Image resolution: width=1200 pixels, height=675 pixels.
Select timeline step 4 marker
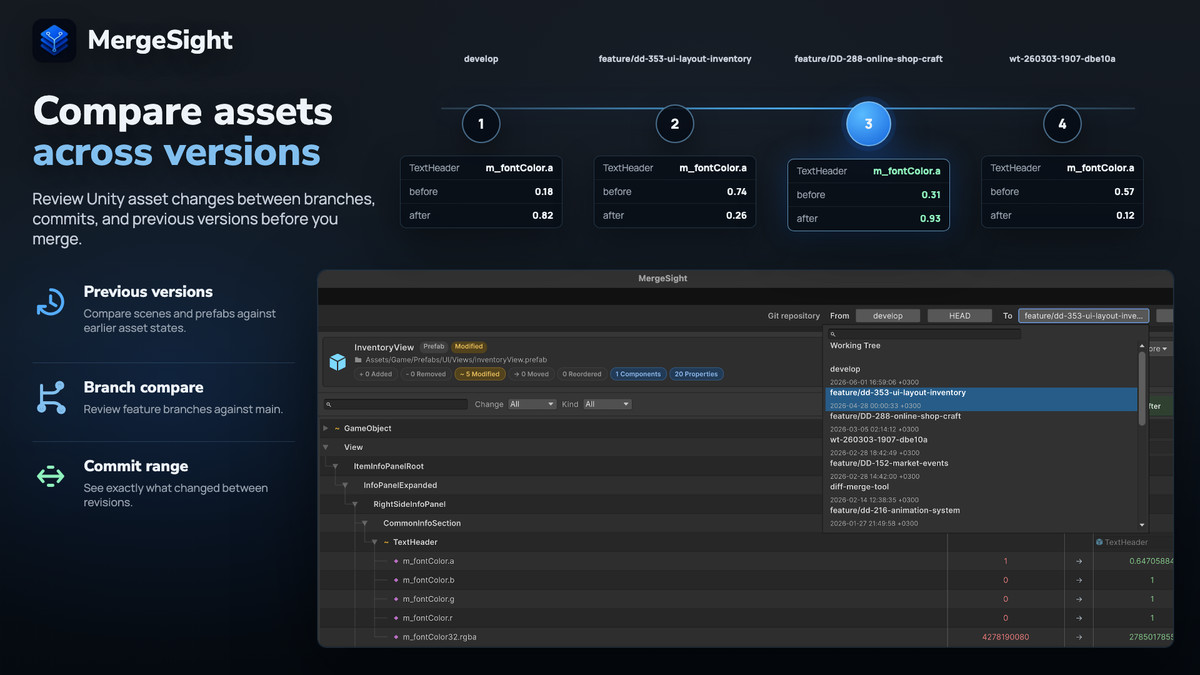coord(1062,124)
